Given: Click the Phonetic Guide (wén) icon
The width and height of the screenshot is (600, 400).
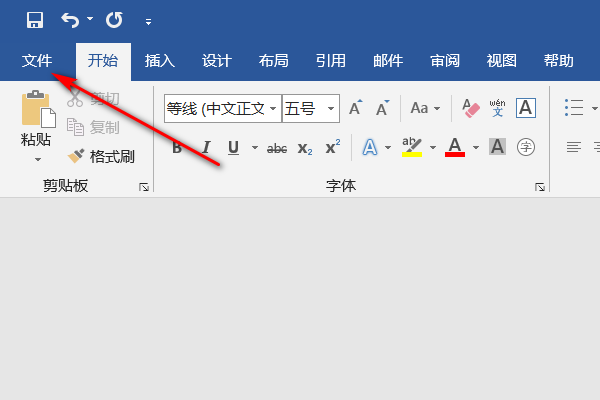Looking at the screenshot, I should tap(497, 108).
